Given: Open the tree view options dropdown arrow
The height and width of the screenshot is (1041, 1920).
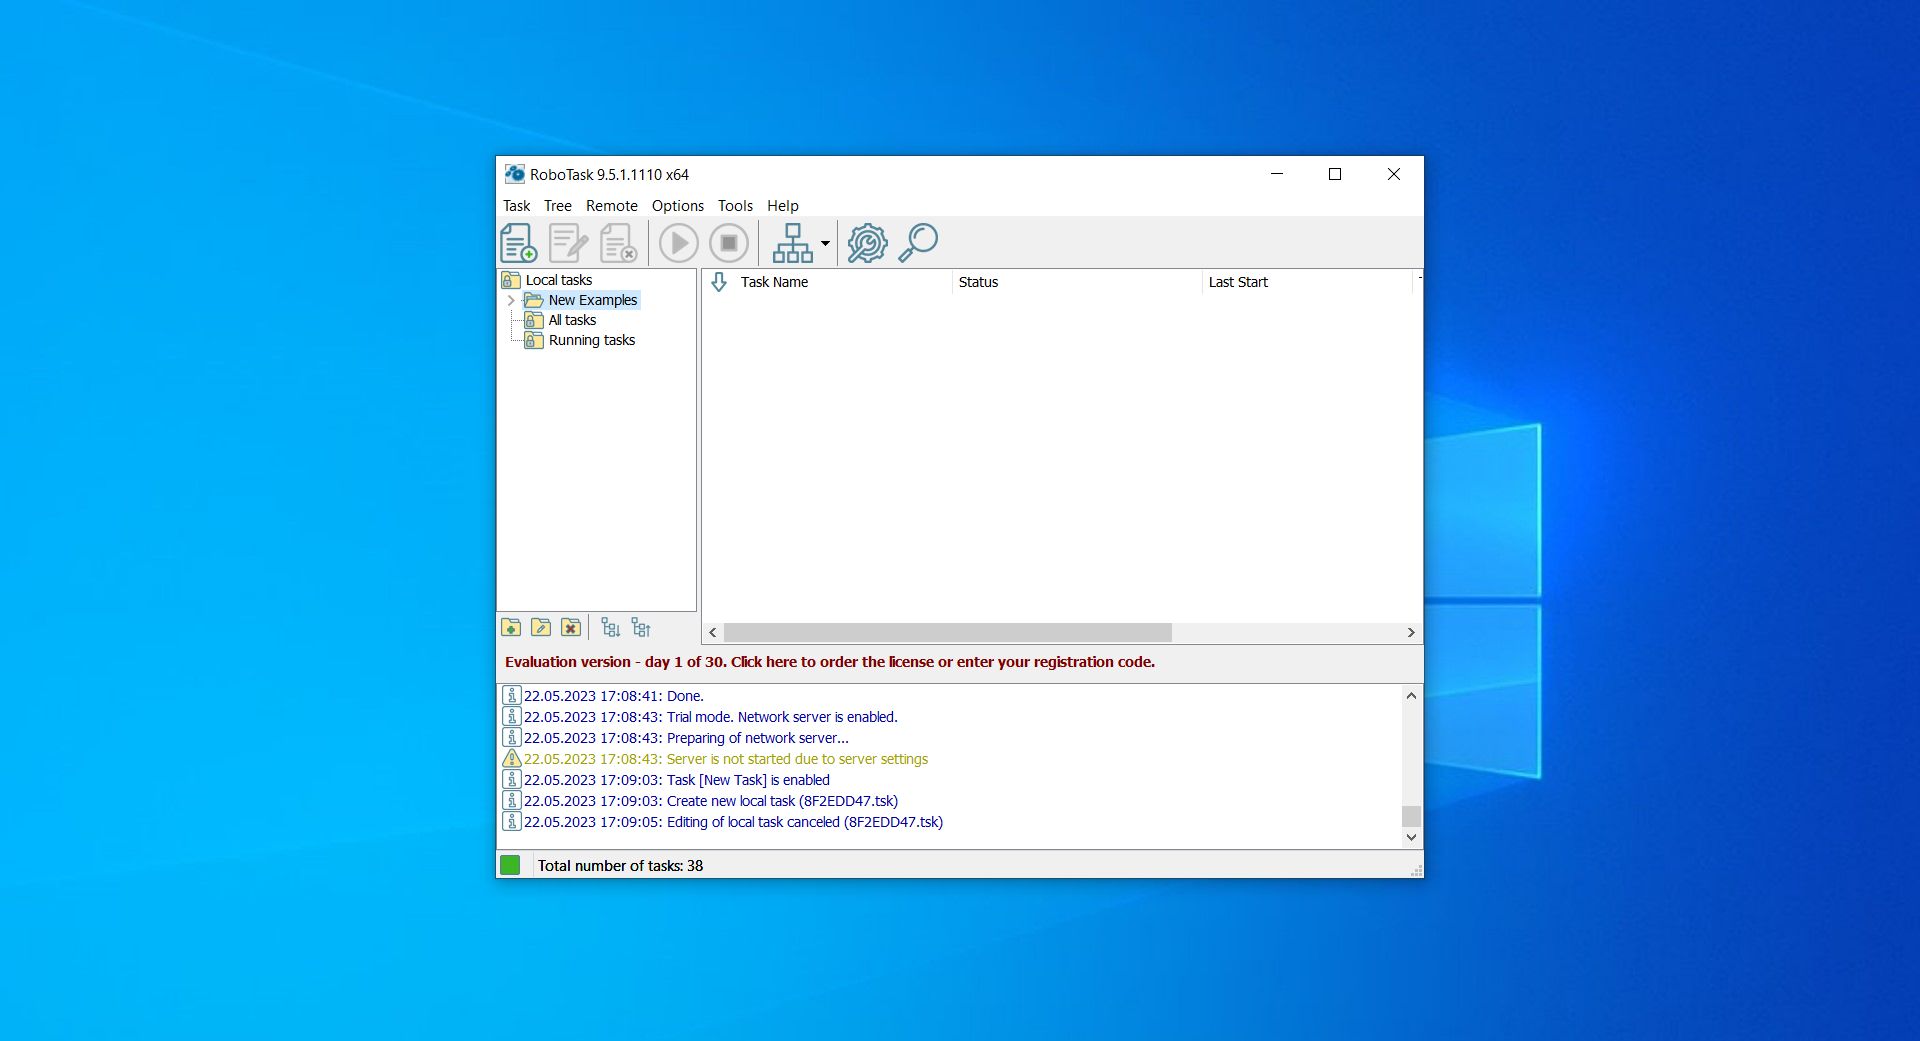Looking at the screenshot, I should pos(823,243).
